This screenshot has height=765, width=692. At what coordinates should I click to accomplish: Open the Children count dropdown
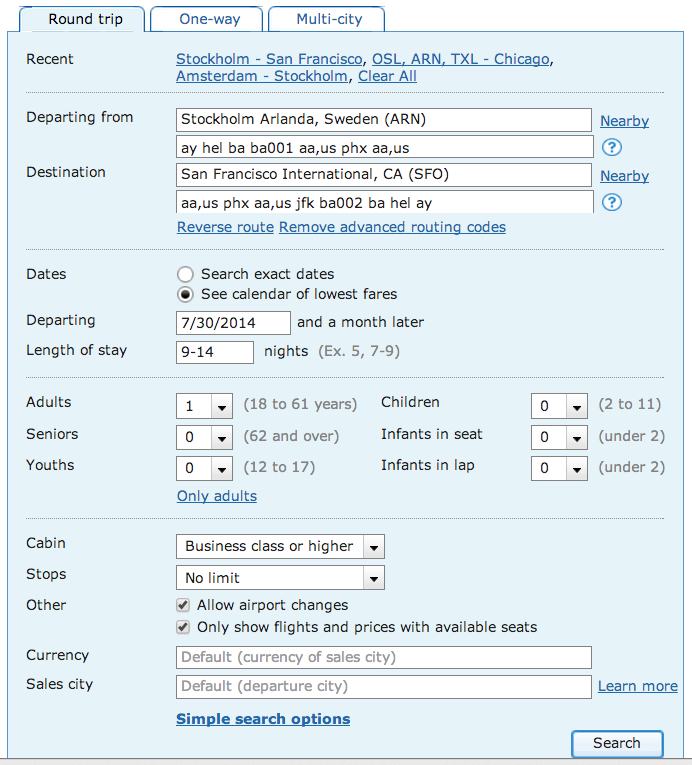pos(559,406)
